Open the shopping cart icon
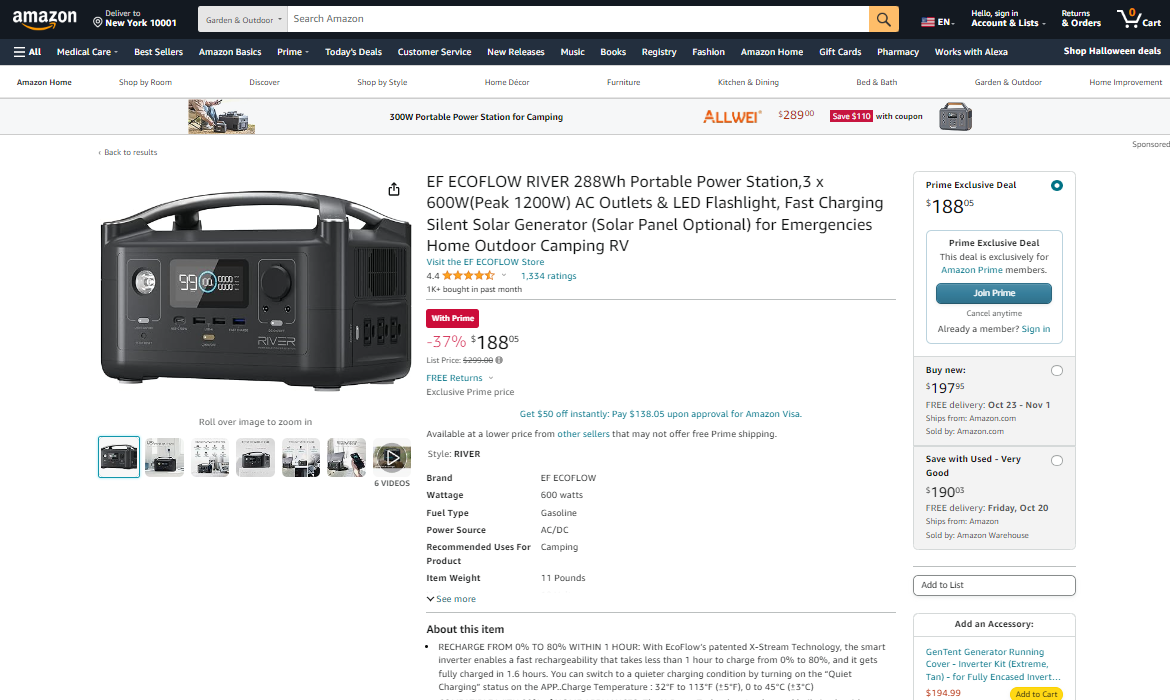1170x700 pixels. pyautogui.click(x=1139, y=19)
